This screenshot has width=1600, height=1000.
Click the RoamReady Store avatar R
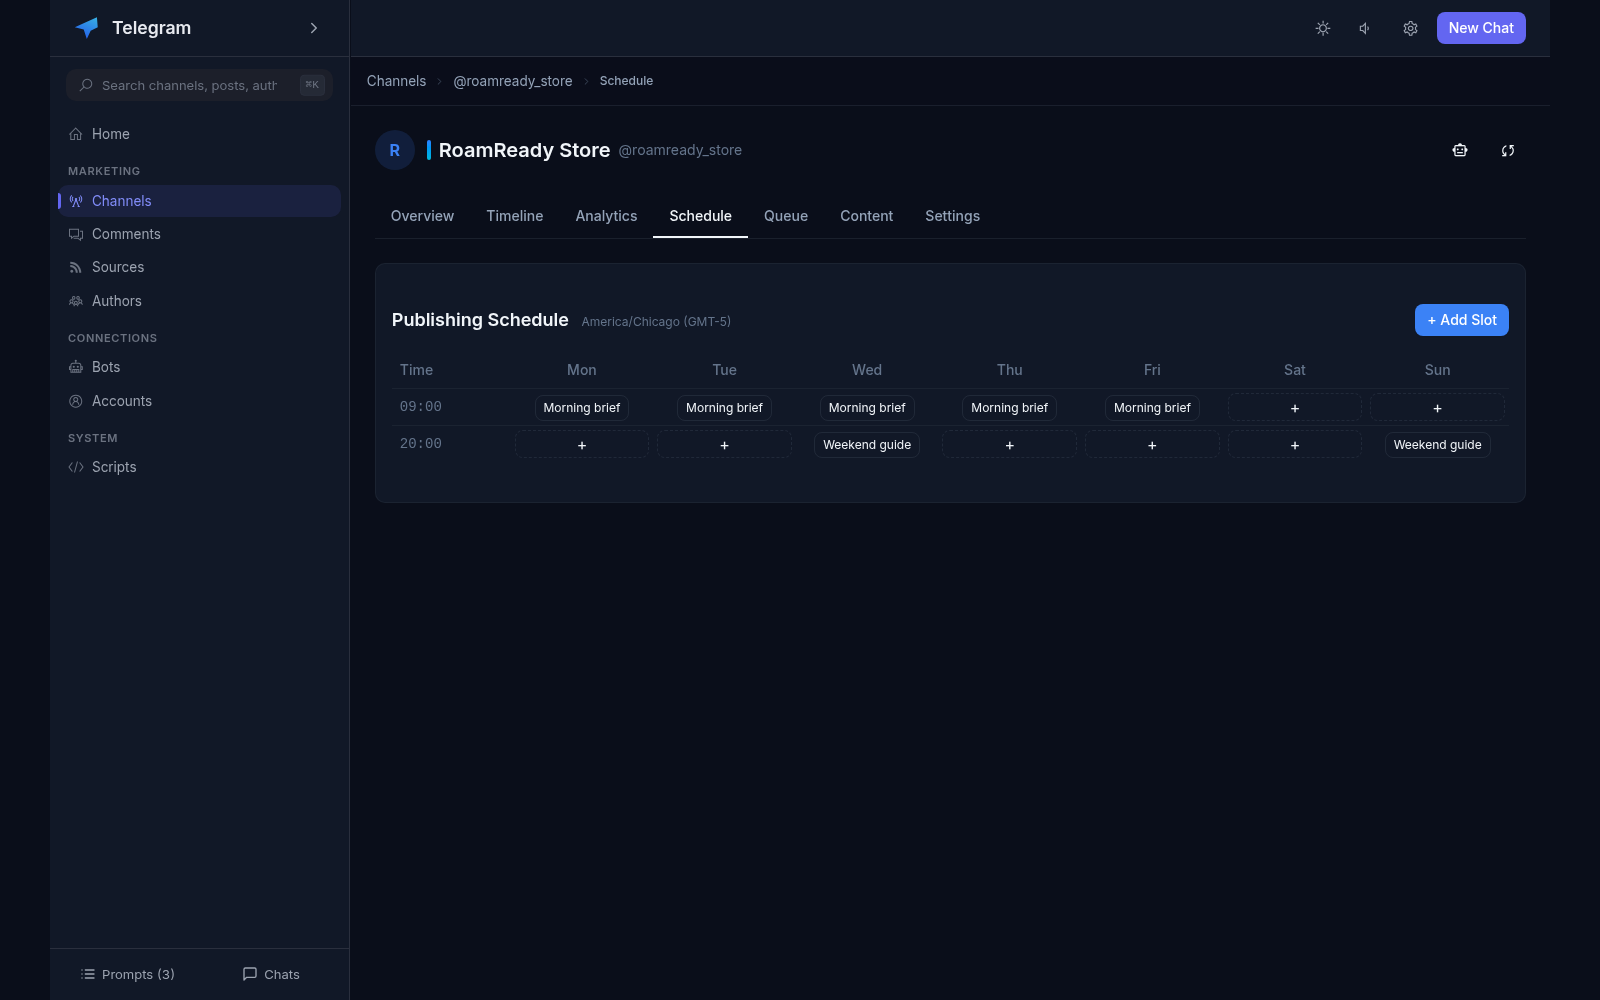(395, 150)
